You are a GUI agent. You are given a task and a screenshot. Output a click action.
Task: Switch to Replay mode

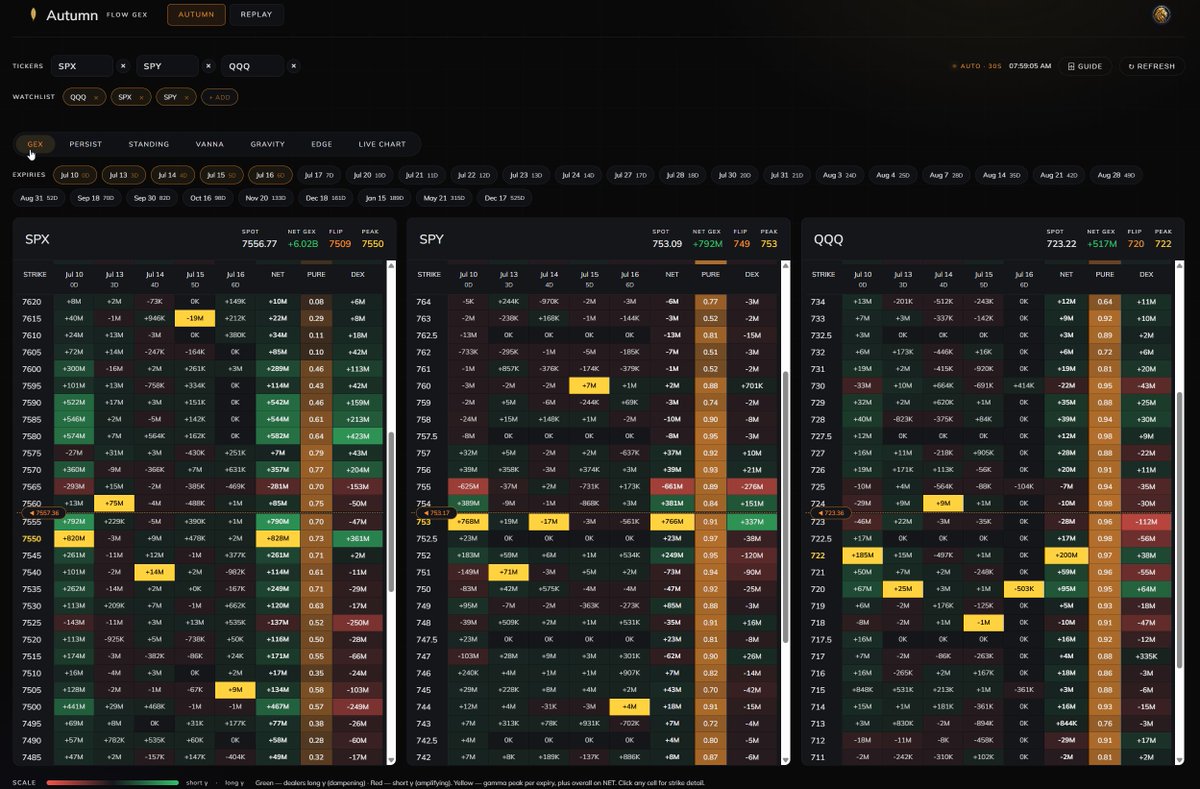[256, 15]
